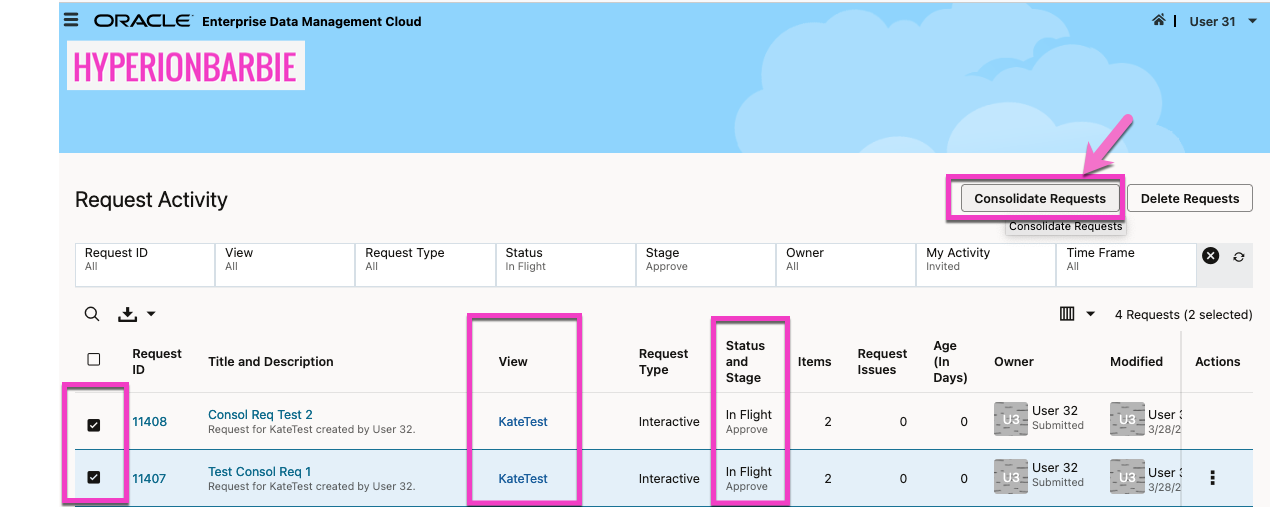Open the Time Frame filter dropdown
Screen dimensions: 1270x507
click(1125, 260)
